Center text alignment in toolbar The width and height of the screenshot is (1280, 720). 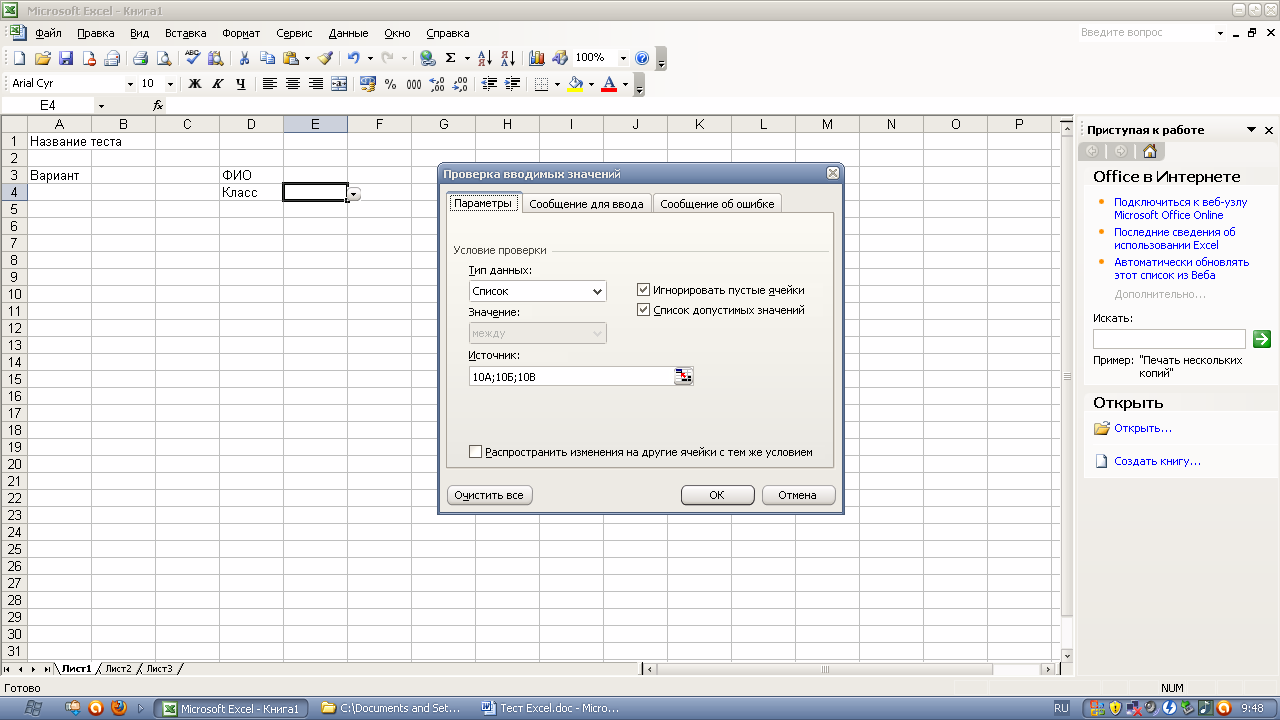tap(293, 84)
